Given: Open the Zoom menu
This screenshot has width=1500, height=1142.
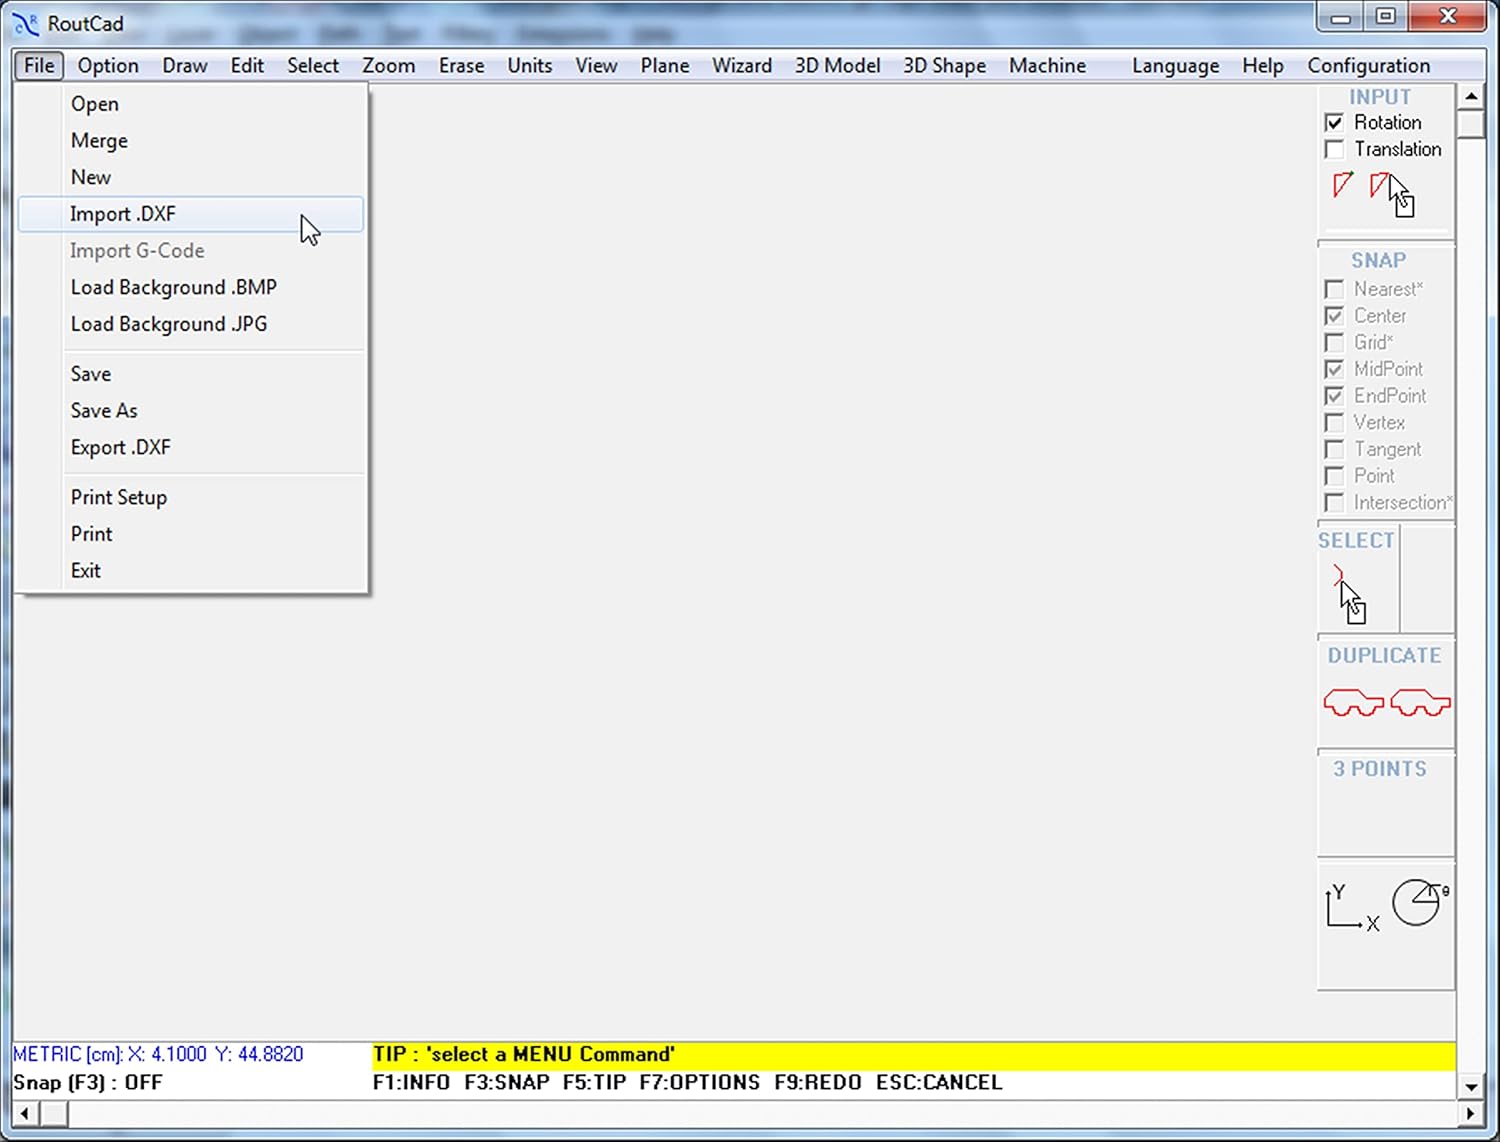Looking at the screenshot, I should (x=388, y=66).
